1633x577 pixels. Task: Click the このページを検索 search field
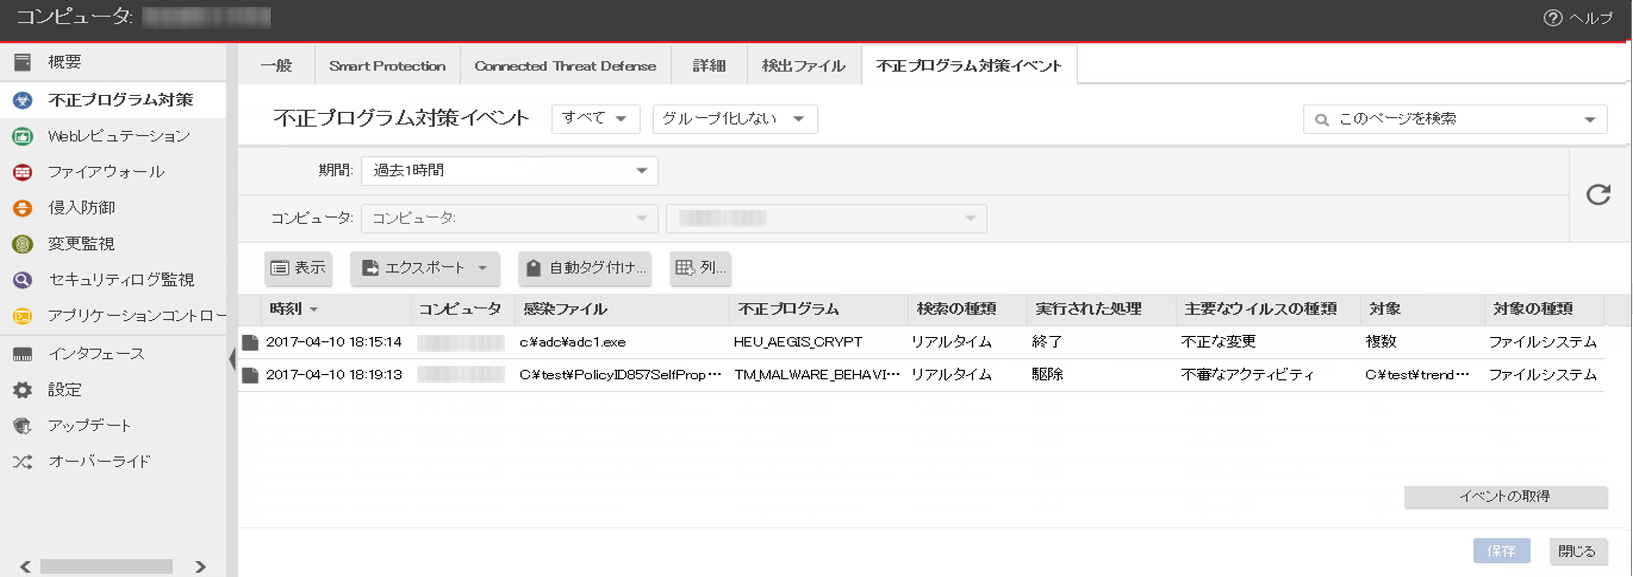click(x=1445, y=119)
